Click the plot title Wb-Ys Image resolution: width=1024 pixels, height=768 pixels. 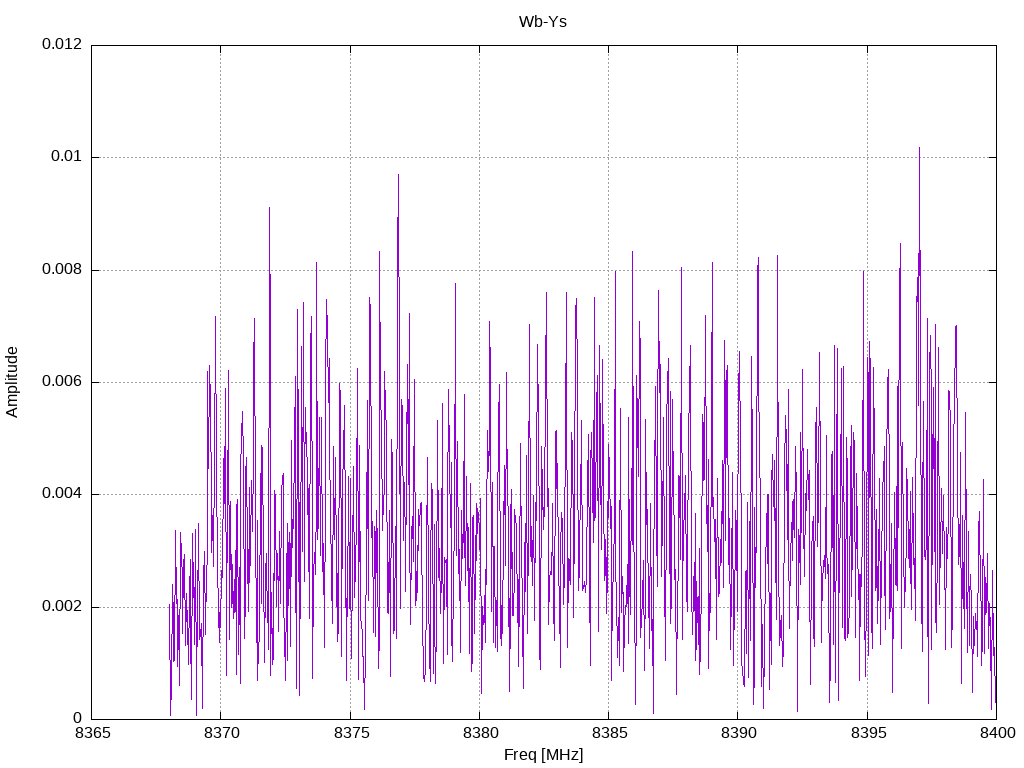pyautogui.click(x=543, y=22)
